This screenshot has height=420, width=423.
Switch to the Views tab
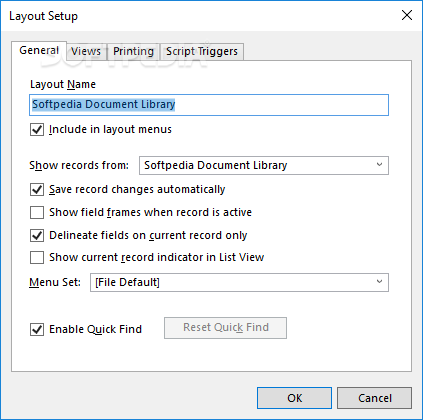(86, 51)
